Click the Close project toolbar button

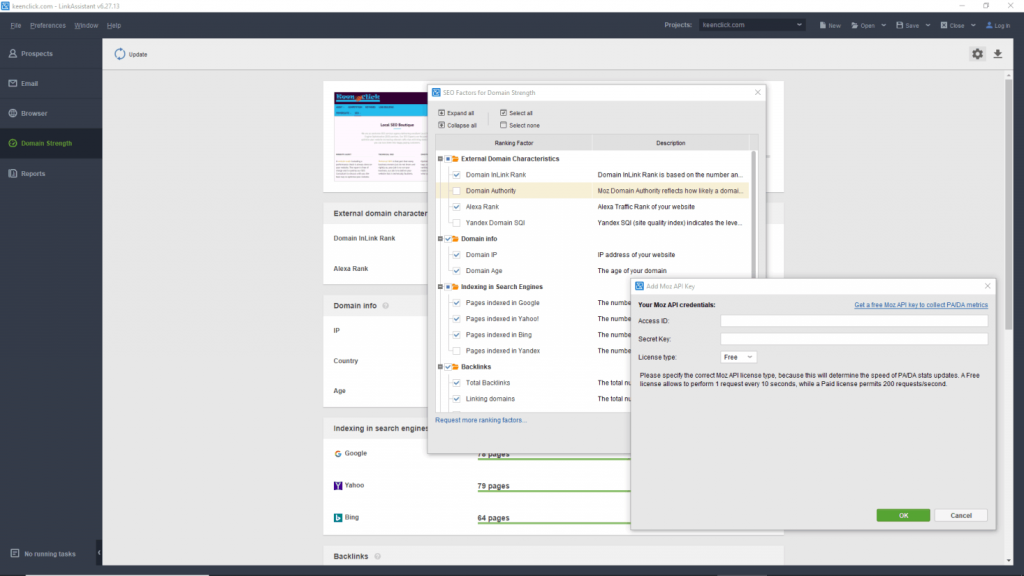pyautogui.click(x=953, y=25)
